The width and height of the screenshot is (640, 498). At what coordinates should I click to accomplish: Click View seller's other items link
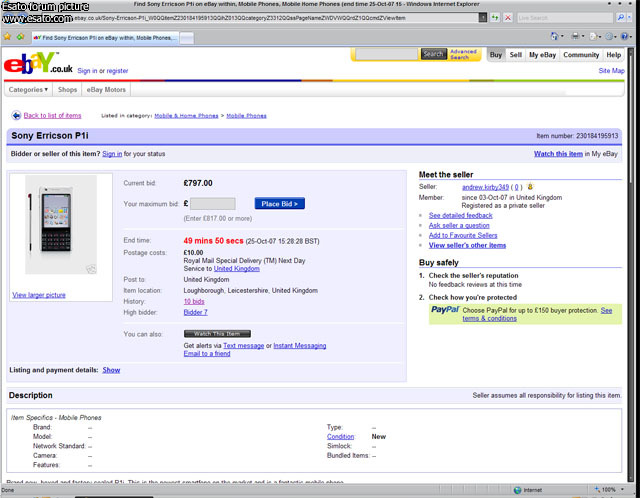click(467, 245)
